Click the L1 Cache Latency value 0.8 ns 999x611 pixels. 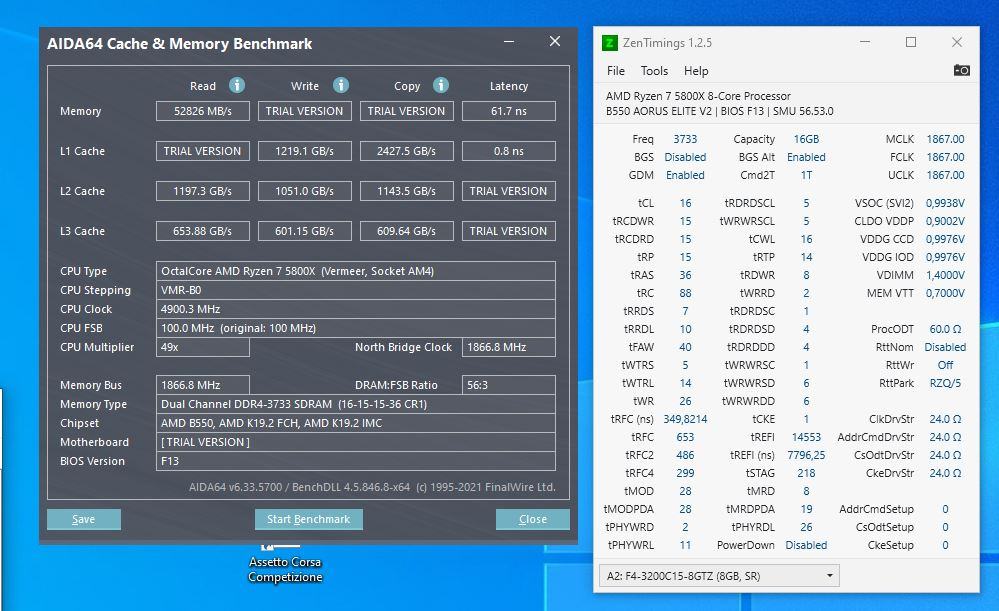pyautogui.click(x=508, y=151)
